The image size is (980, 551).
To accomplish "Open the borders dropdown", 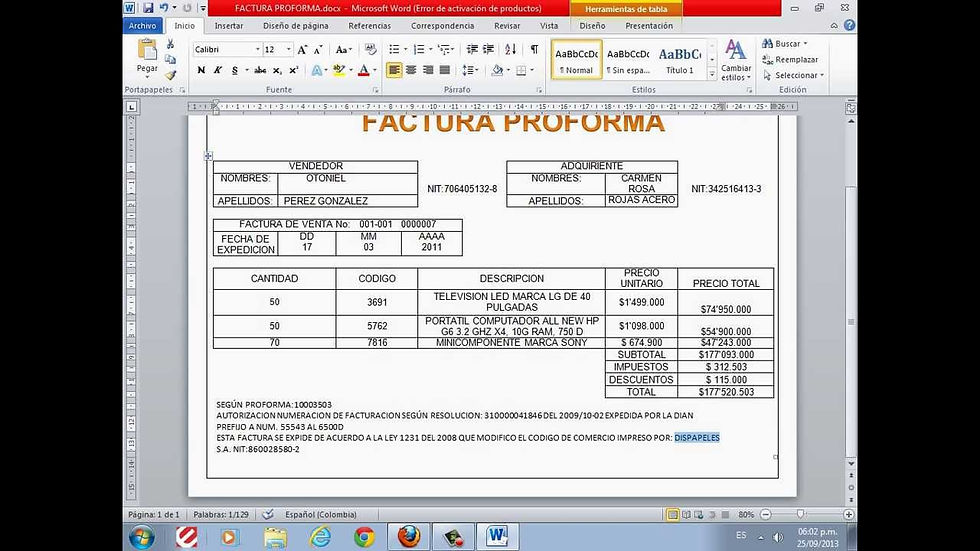I will [532, 70].
